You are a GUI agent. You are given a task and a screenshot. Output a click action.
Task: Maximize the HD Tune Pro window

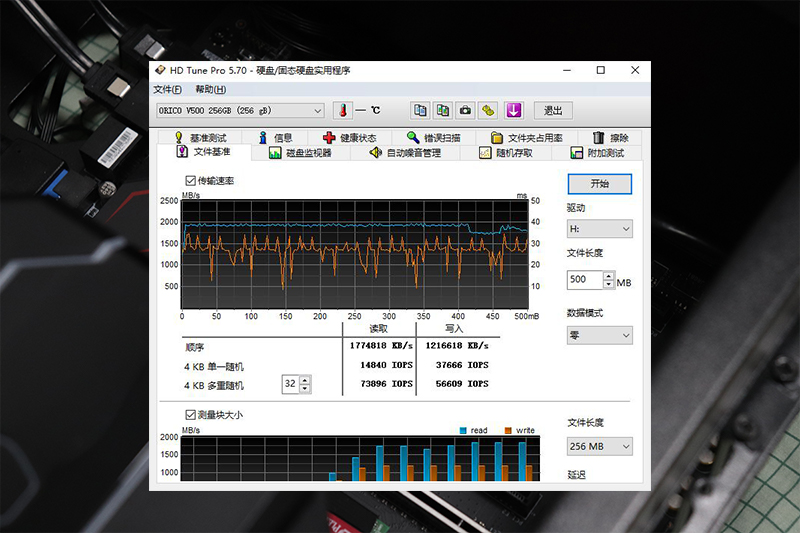[x=601, y=70]
